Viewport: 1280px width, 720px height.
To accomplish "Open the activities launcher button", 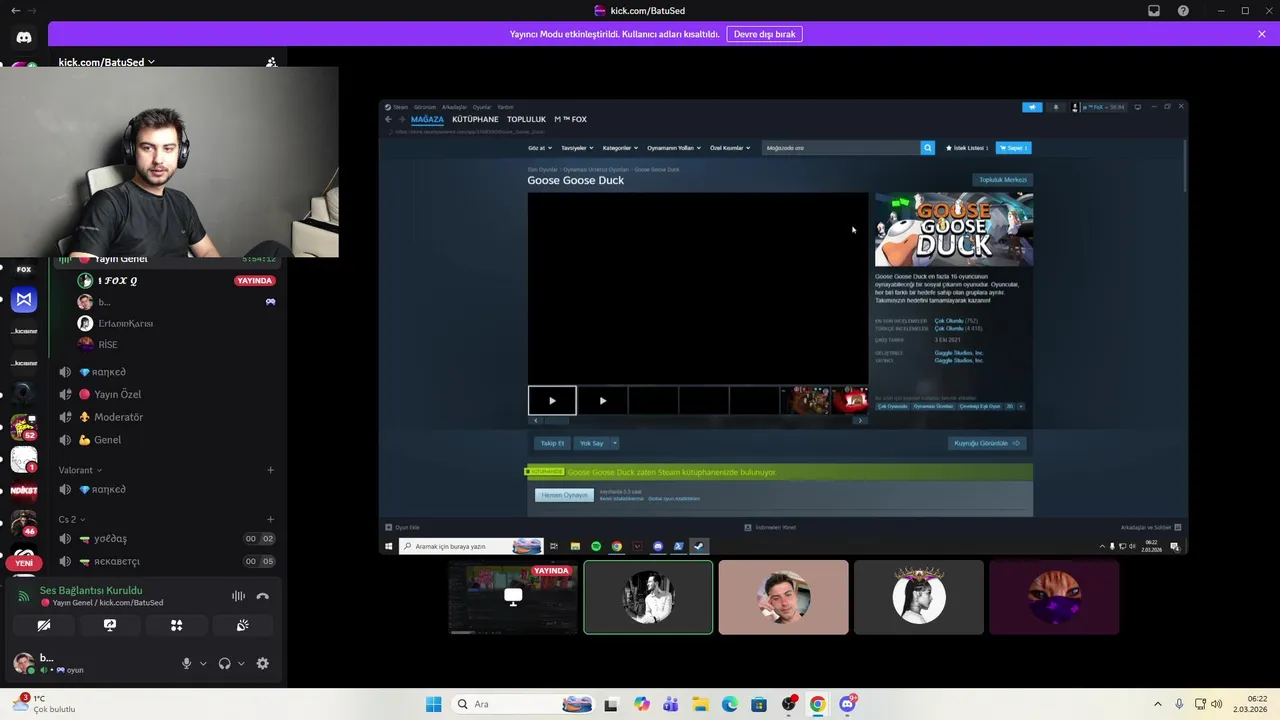I will click(176, 625).
